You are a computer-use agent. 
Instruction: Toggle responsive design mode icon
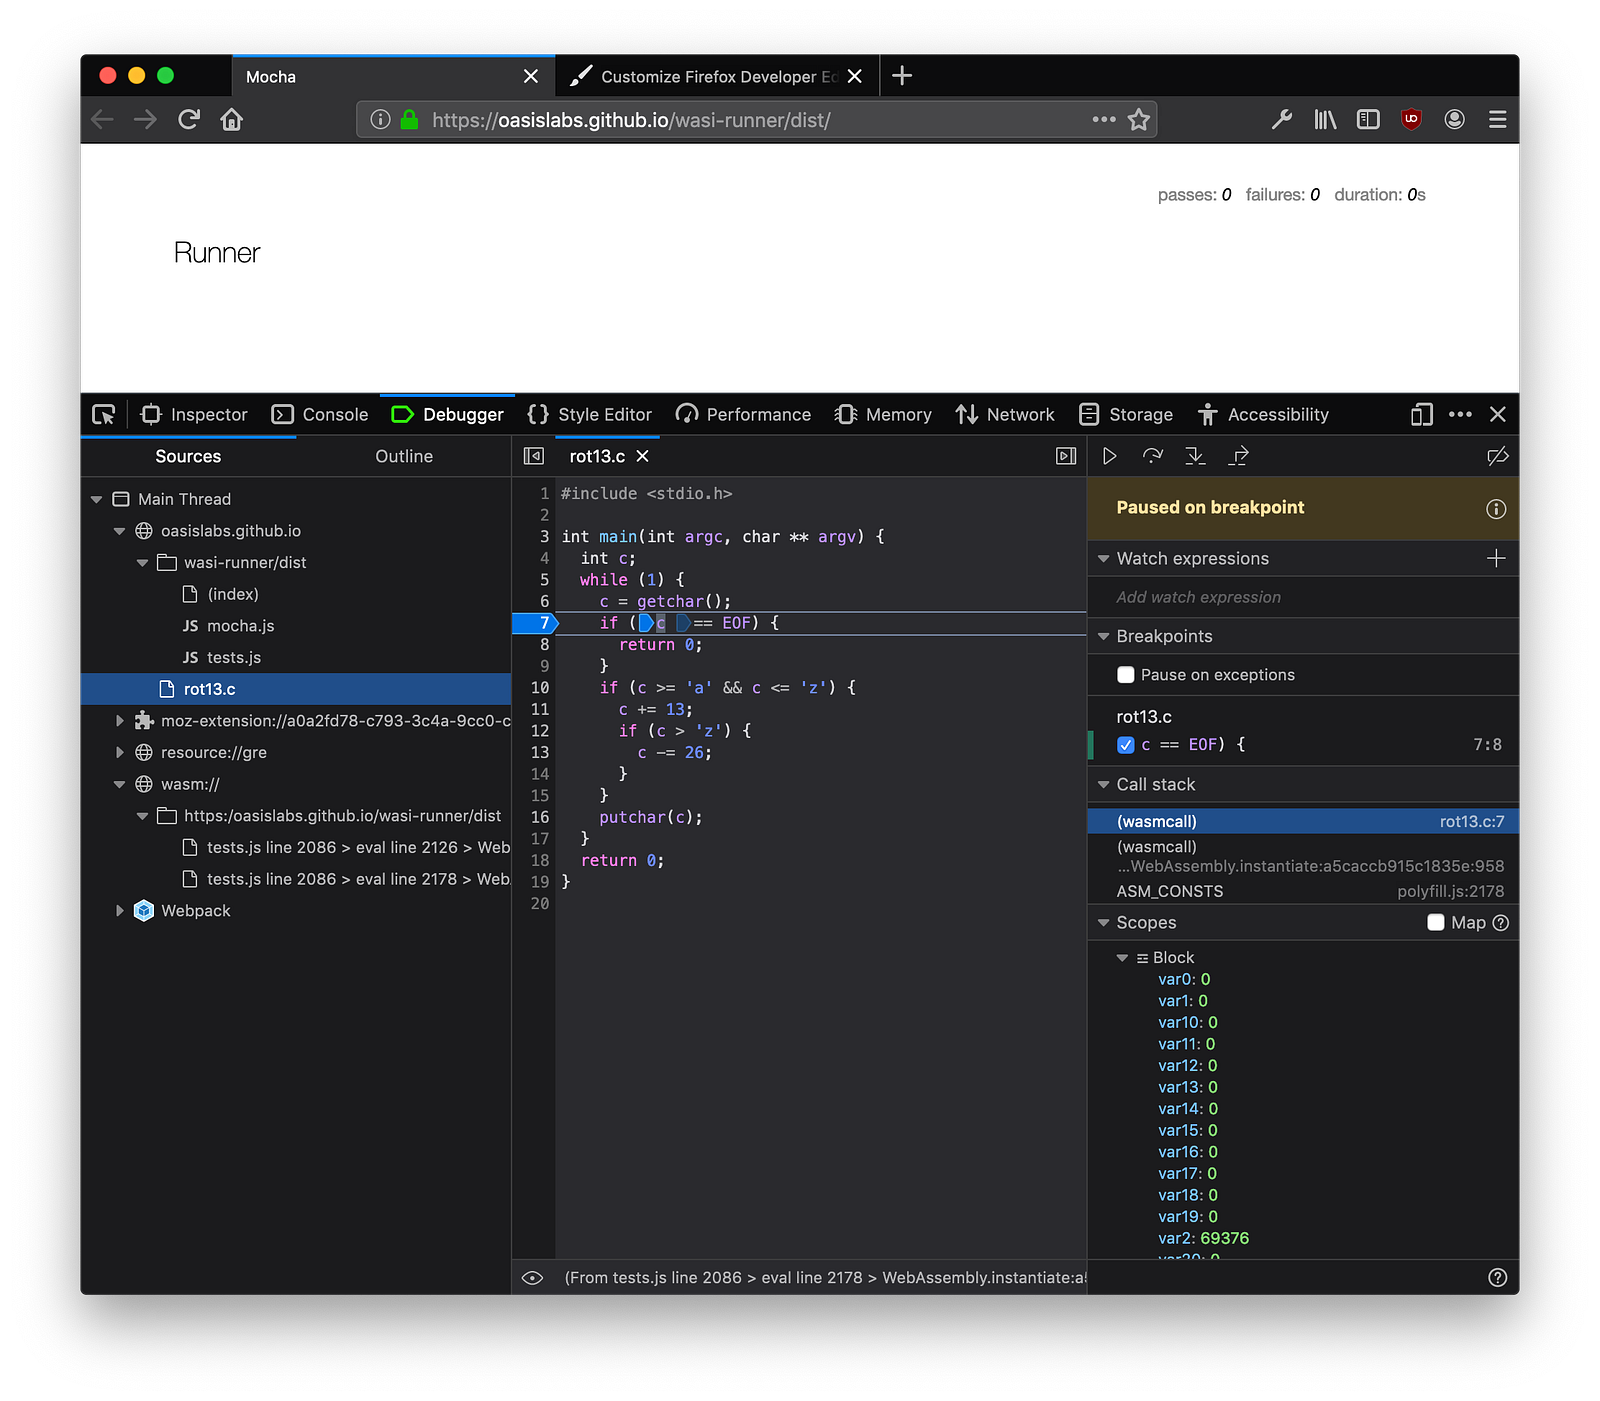pyautogui.click(x=1421, y=414)
